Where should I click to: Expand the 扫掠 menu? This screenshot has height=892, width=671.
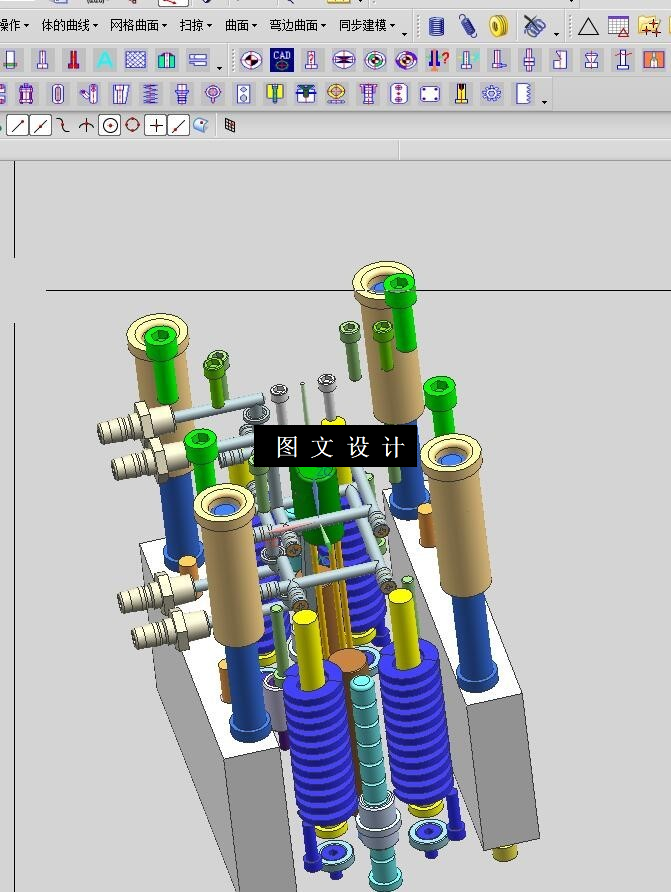196,25
